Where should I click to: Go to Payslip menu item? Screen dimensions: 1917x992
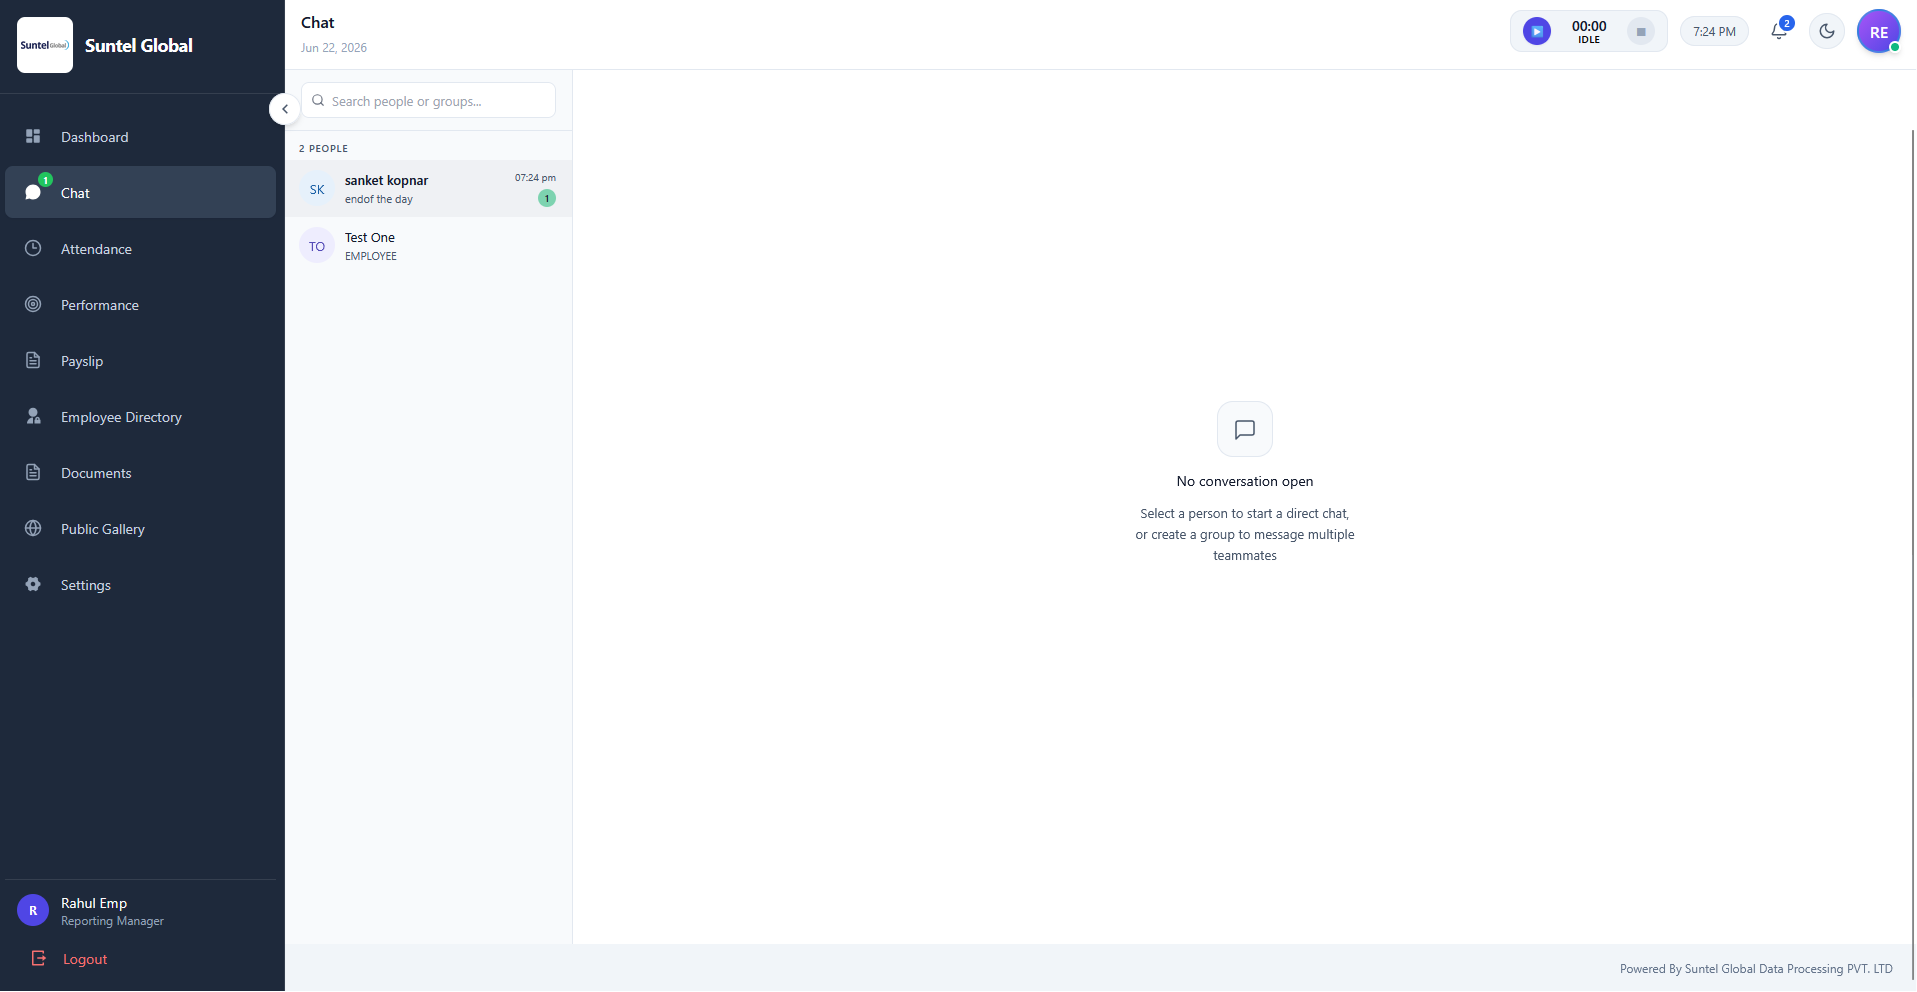point(140,360)
